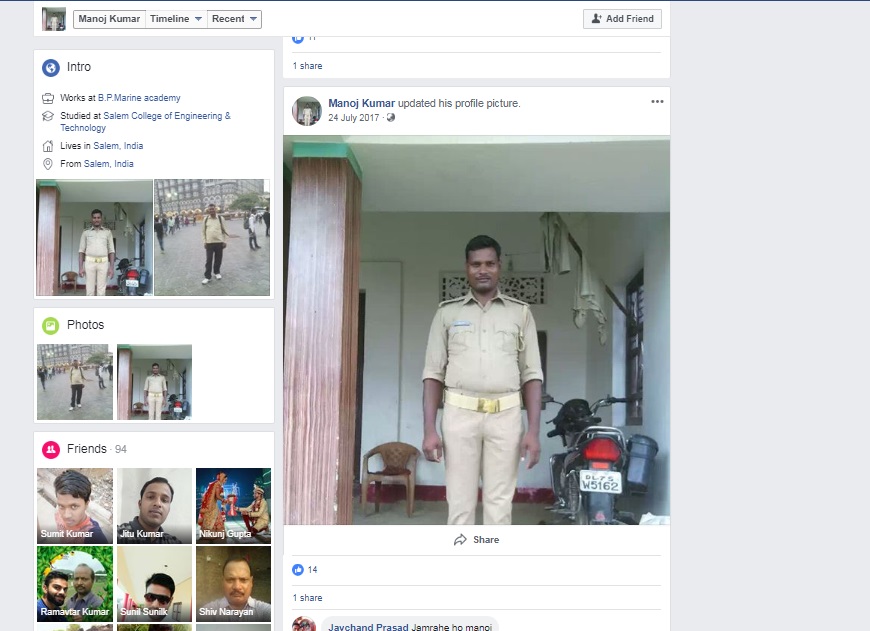The width and height of the screenshot is (870, 631).
Task: Click the green Photos section icon
Action: click(x=50, y=325)
